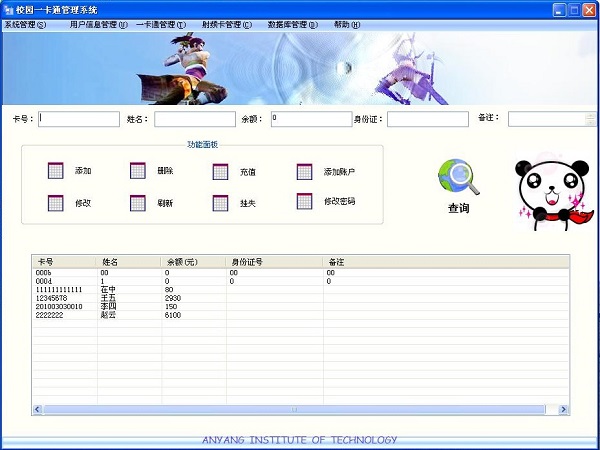The image size is (600, 450).
Task: Close the 校园一卡通管理系统 window
Action: click(589, 10)
